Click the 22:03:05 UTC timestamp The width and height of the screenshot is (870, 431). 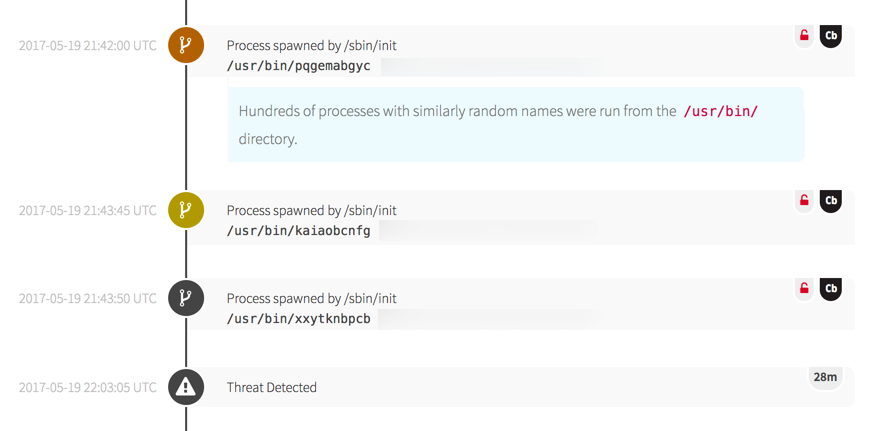[88, 387]
